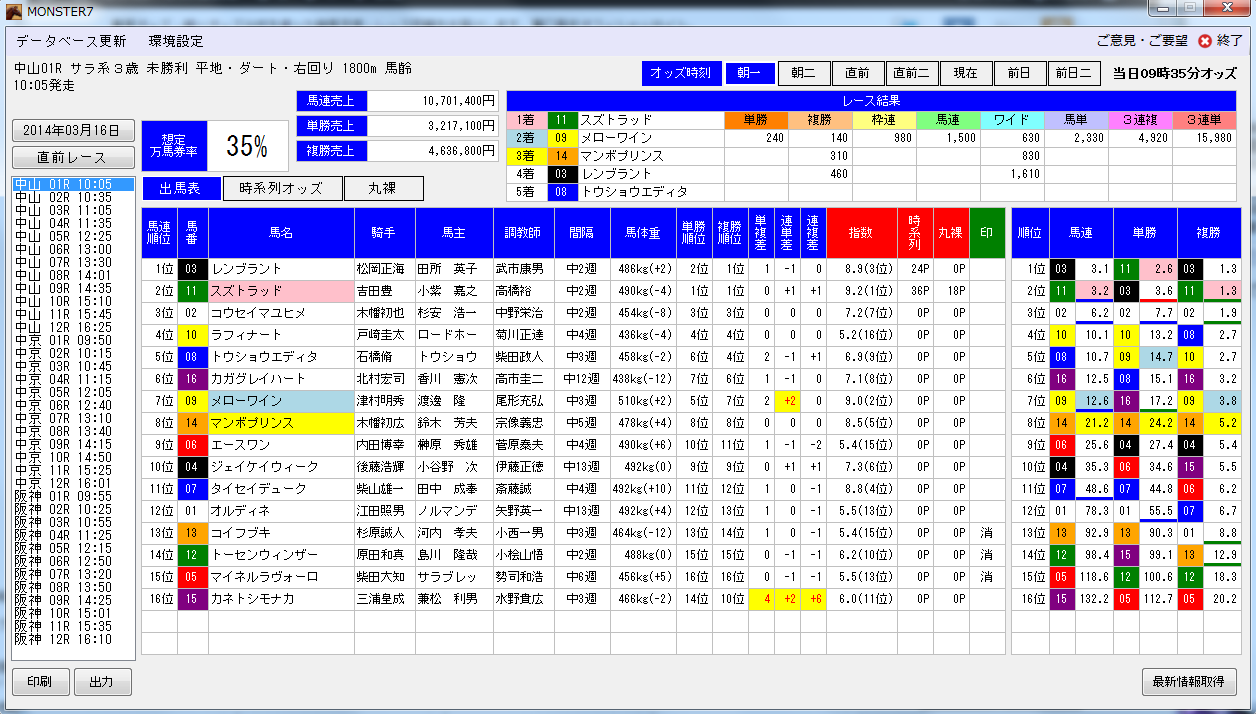Select race 阪神 11R 15:35 in list

[x=73, y=626]
